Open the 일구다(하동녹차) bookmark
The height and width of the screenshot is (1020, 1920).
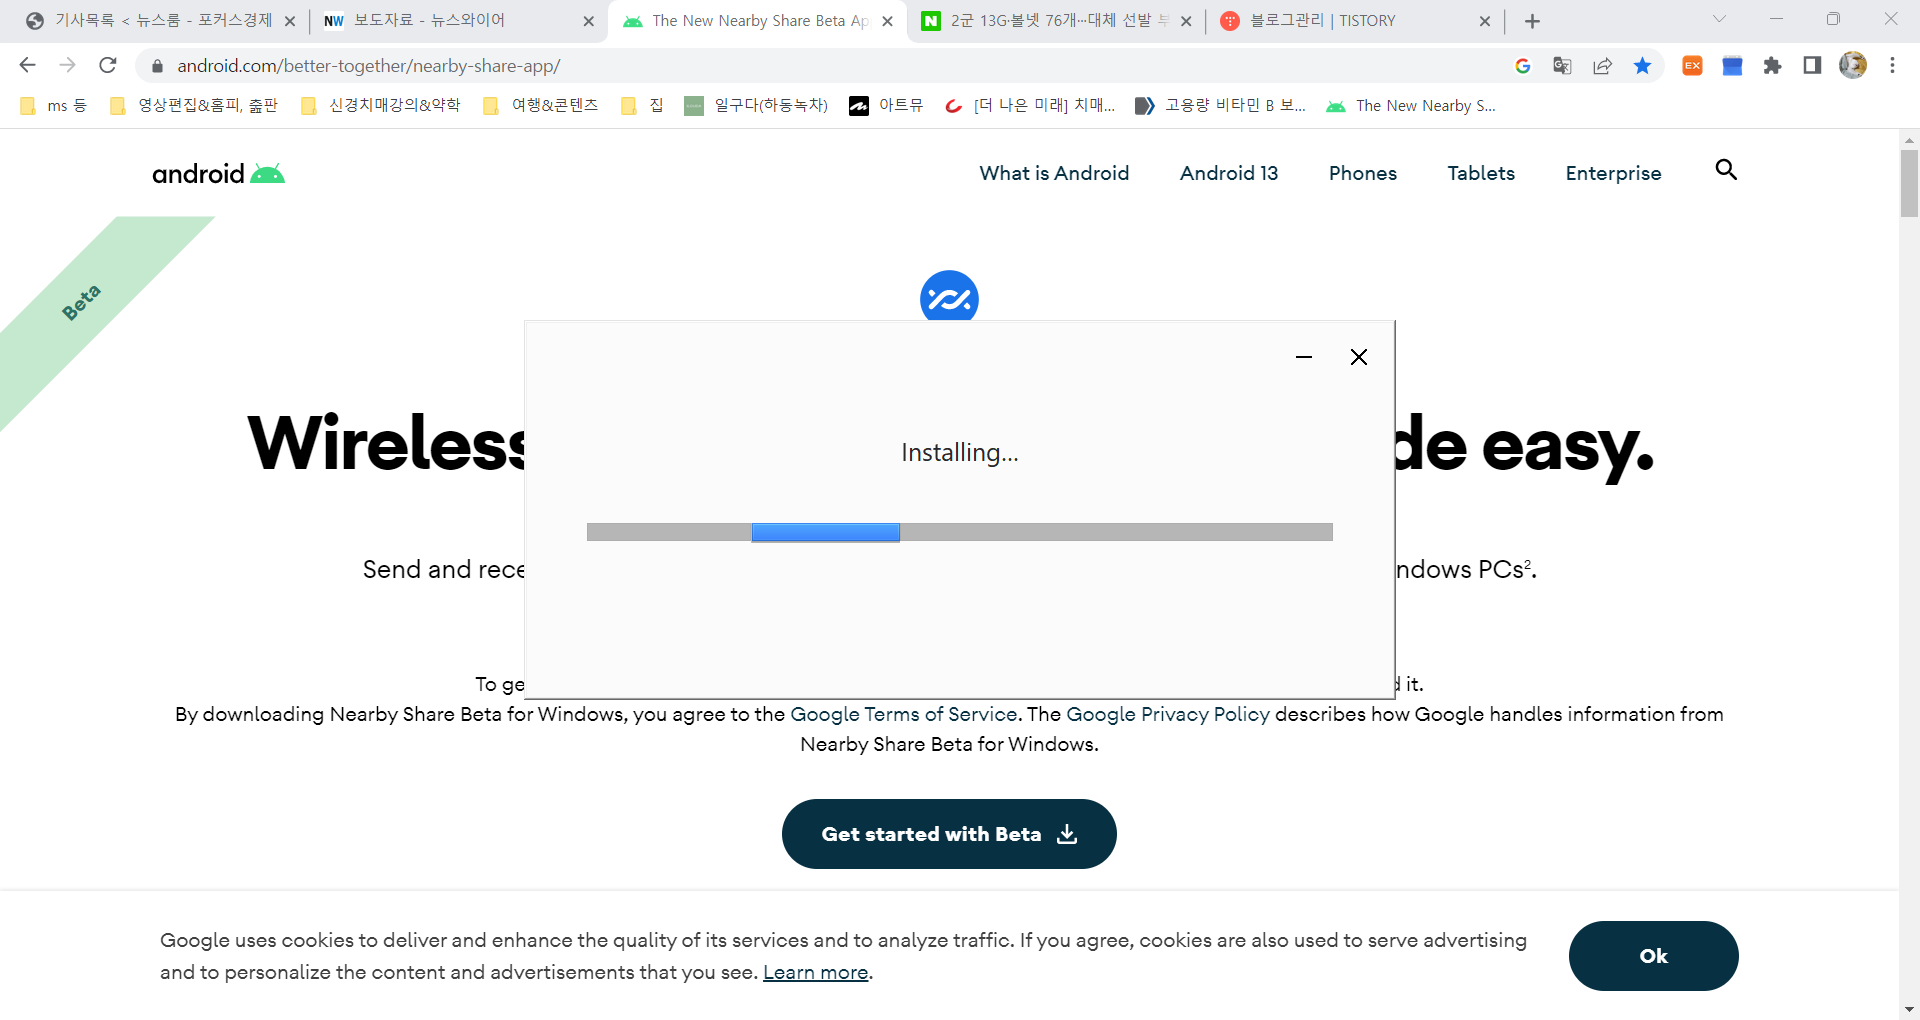(756, 106)
